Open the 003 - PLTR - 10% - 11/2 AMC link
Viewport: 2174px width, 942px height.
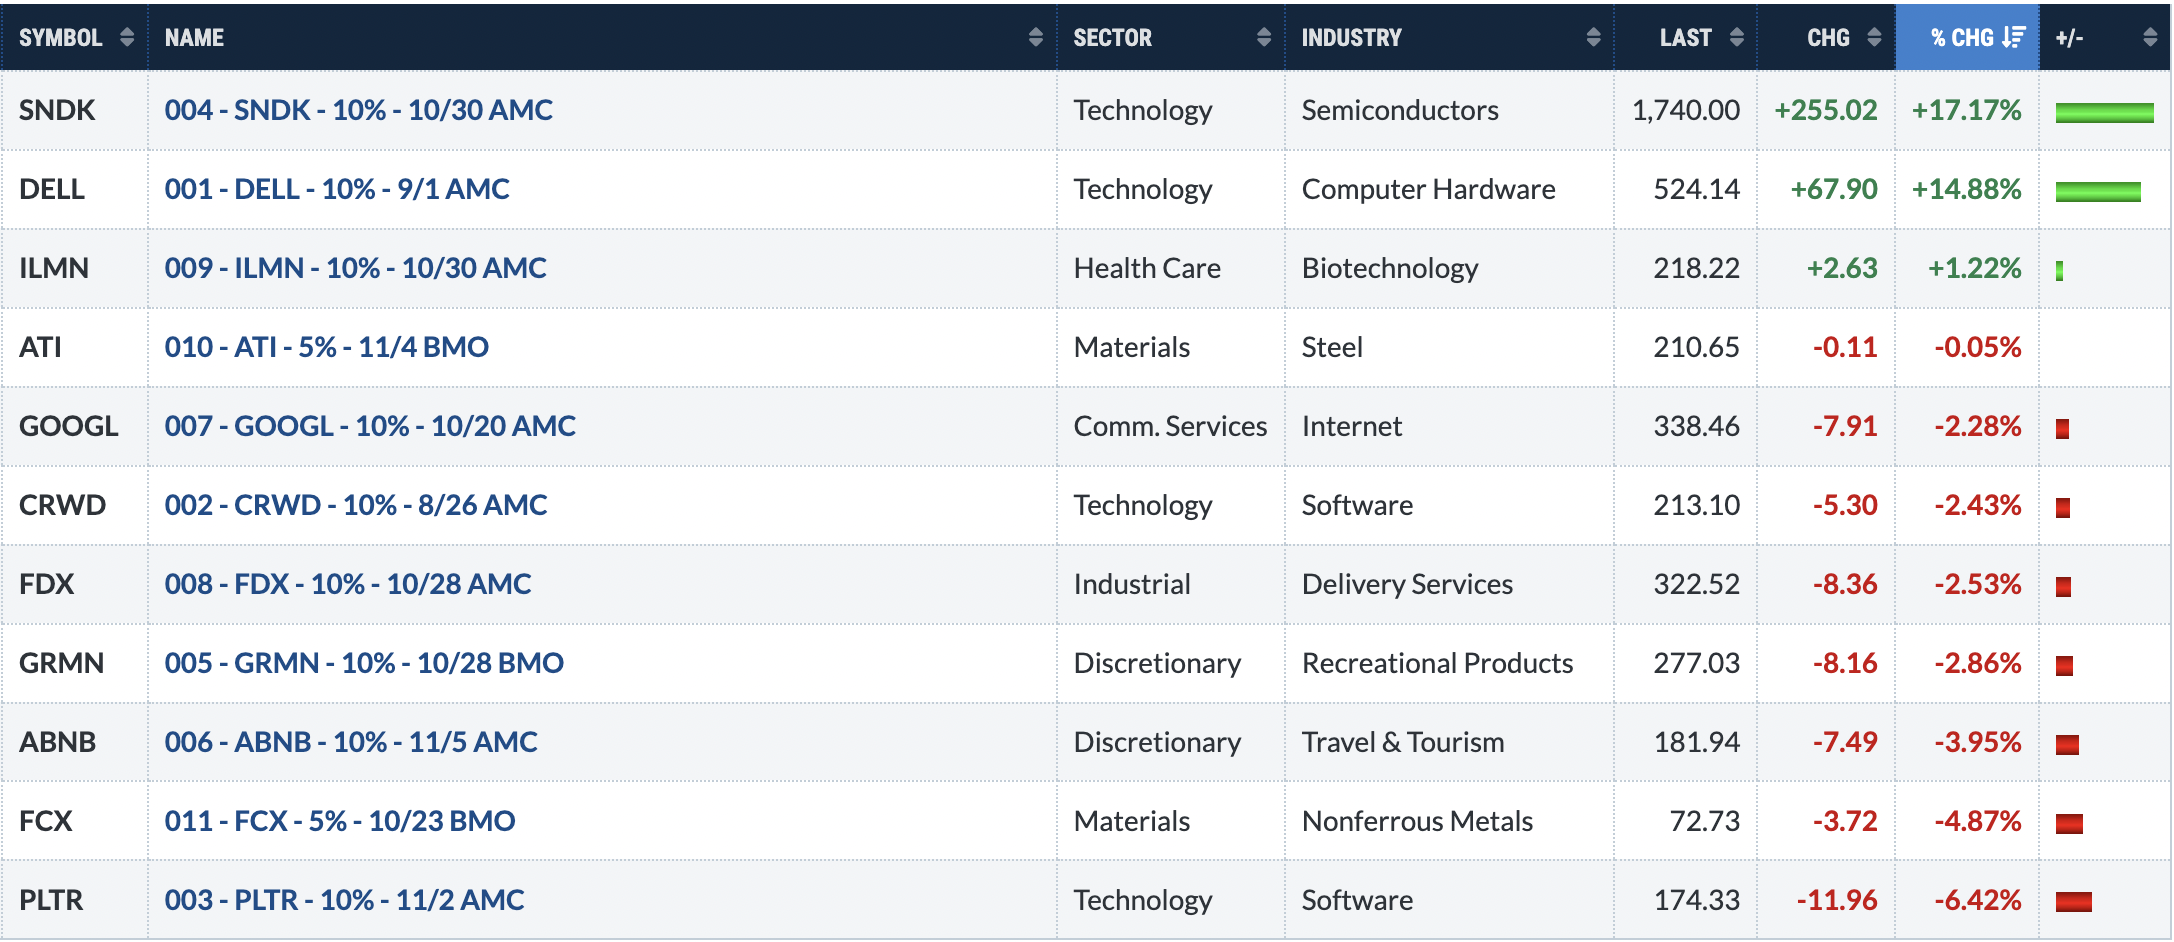[x=344, y=900]
